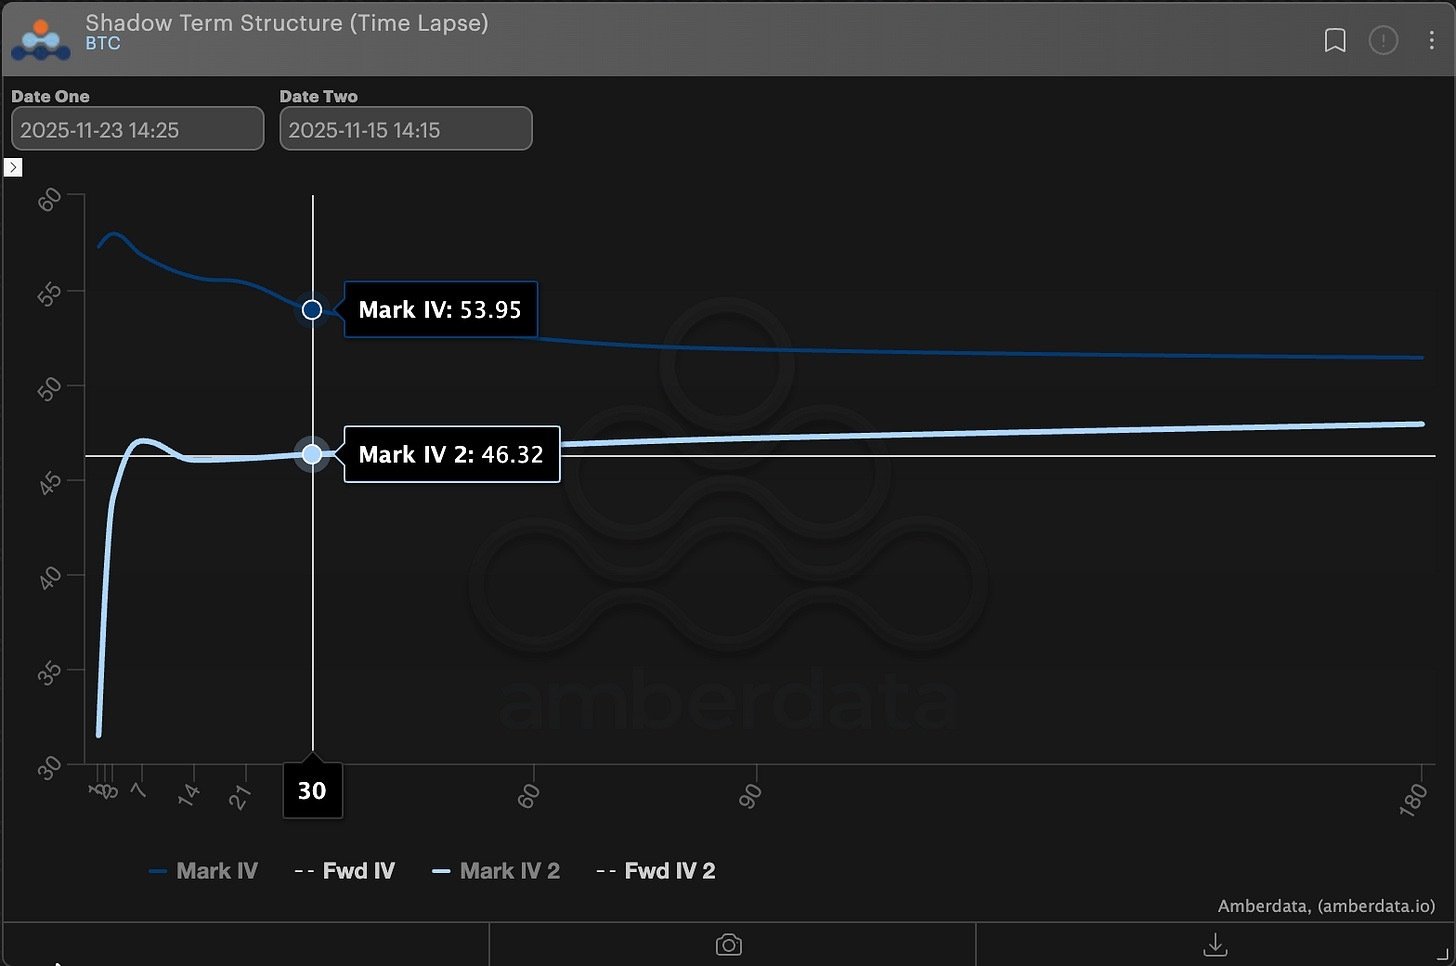1456x966 pixels.
Task: Toggle the Mark IV series in the legend
Action: [203, 871]
